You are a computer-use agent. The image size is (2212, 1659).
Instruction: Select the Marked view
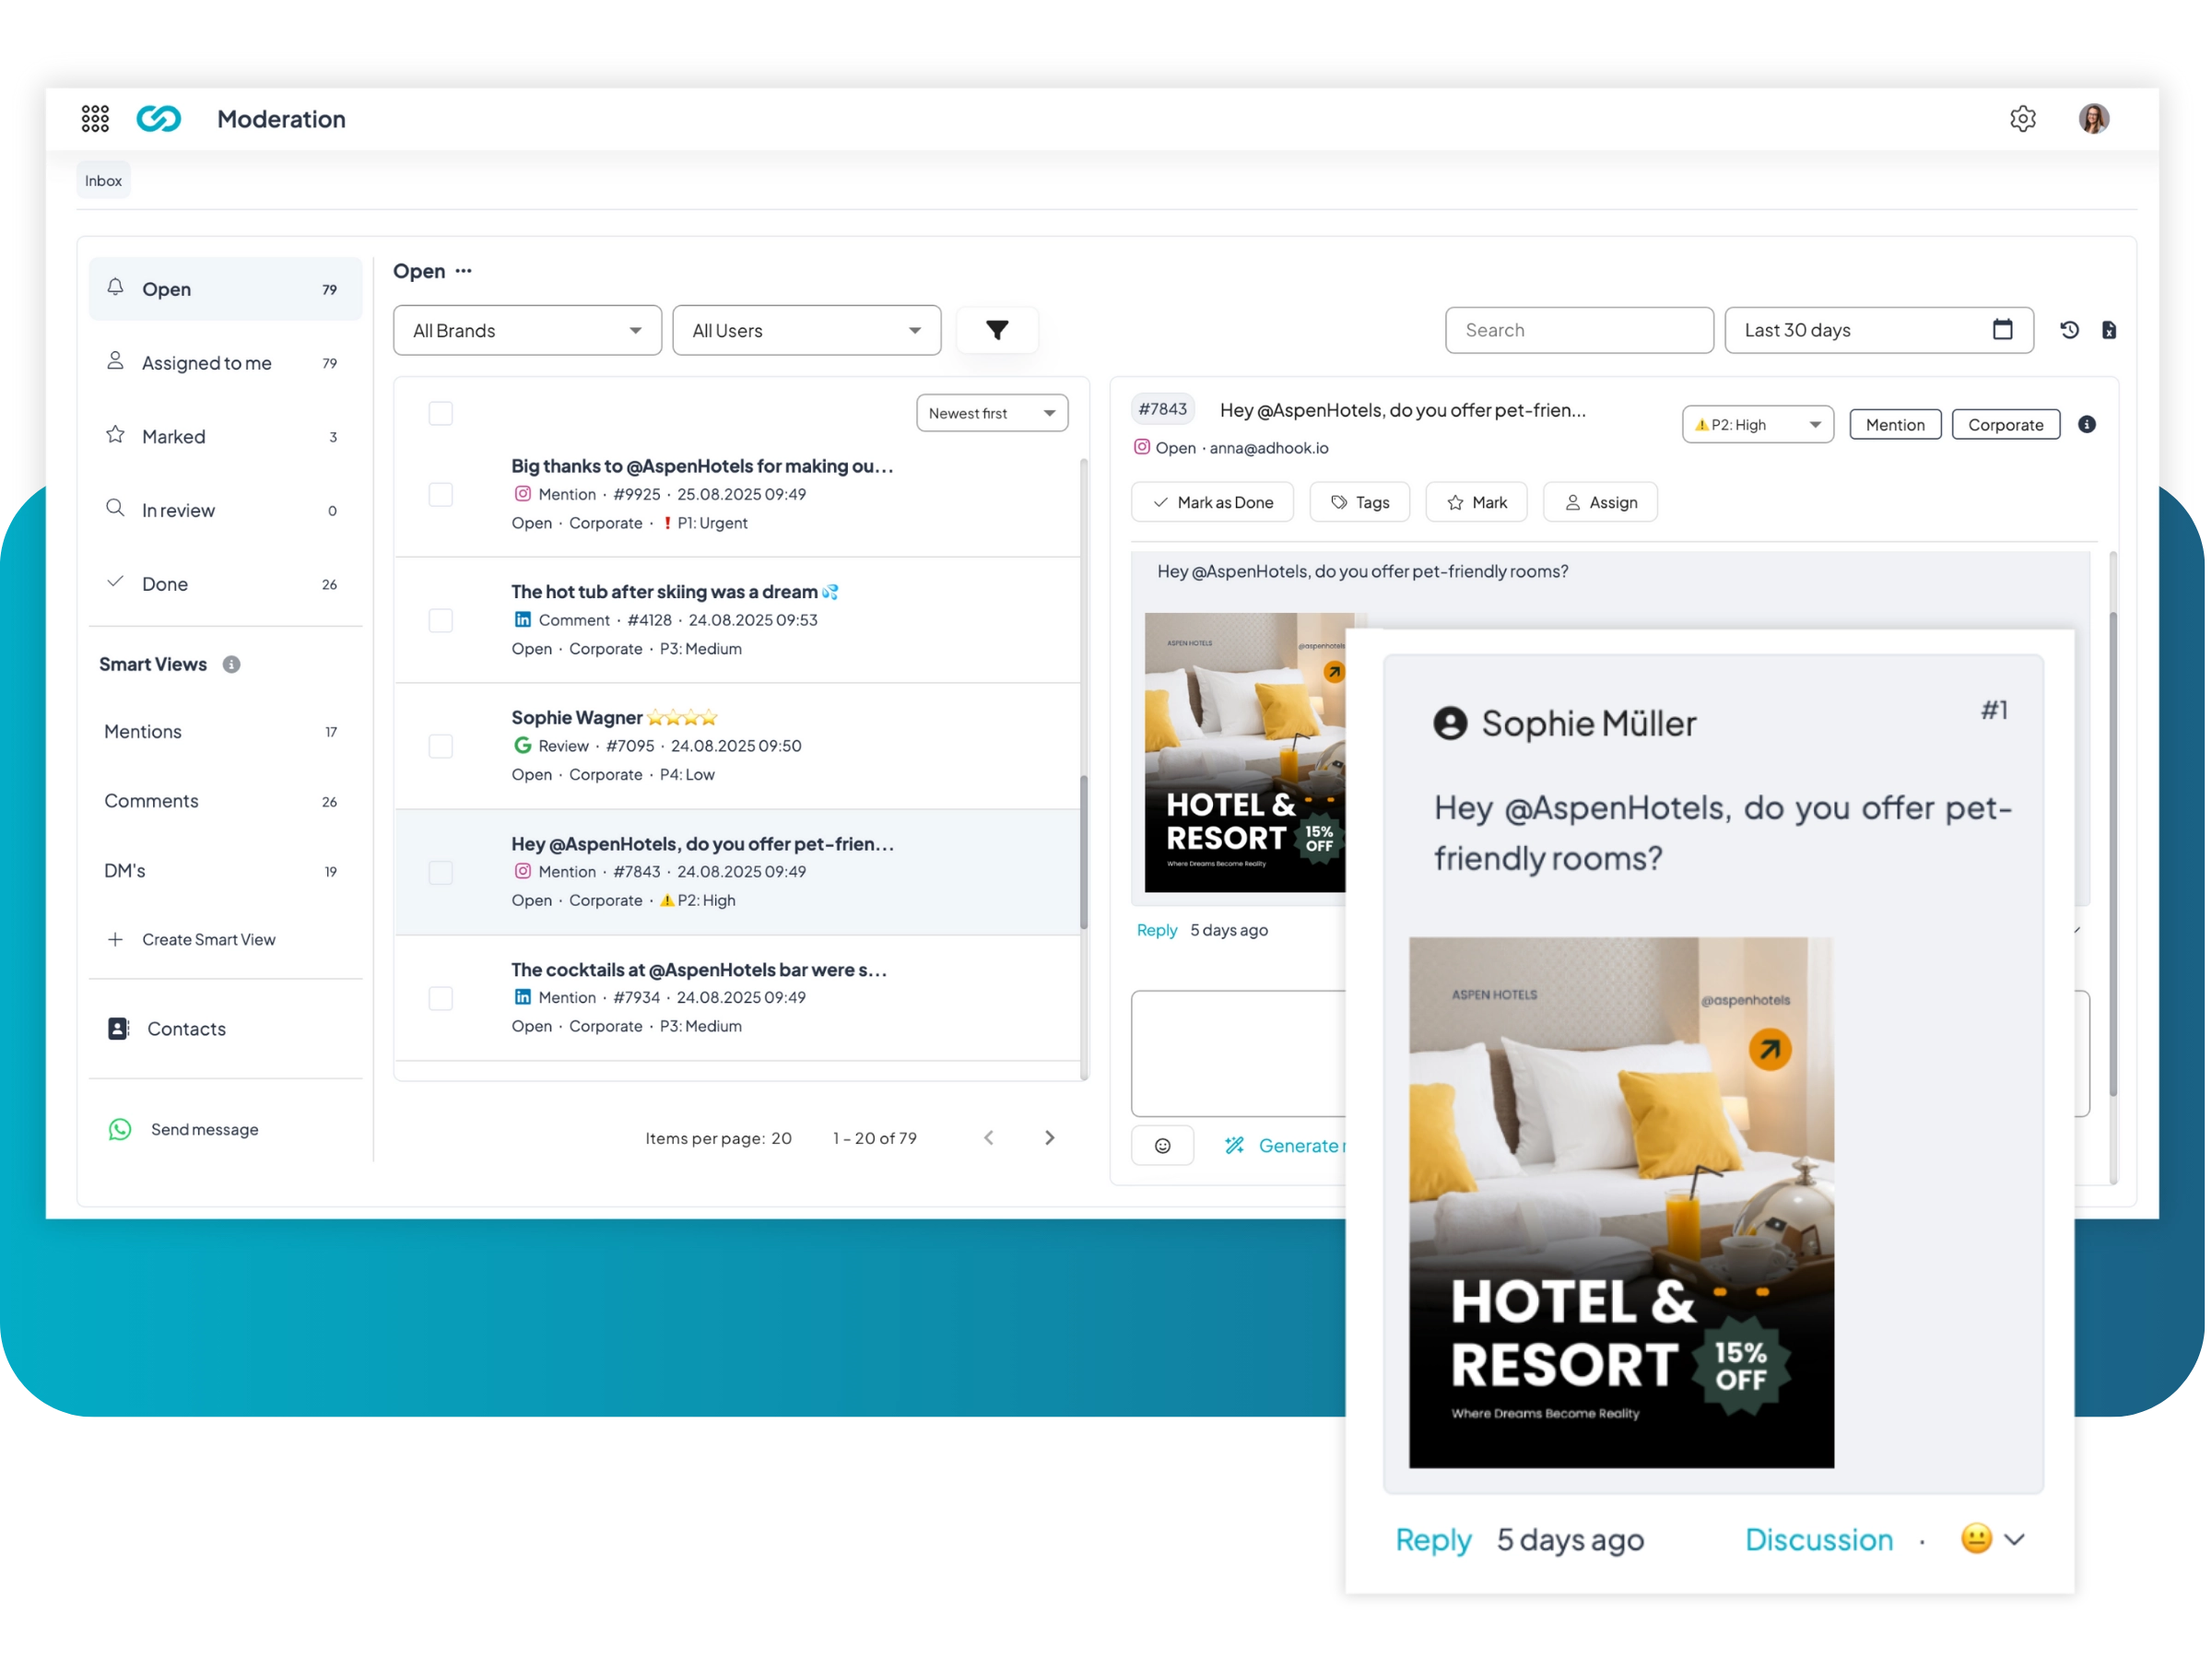tap(225, 437)
